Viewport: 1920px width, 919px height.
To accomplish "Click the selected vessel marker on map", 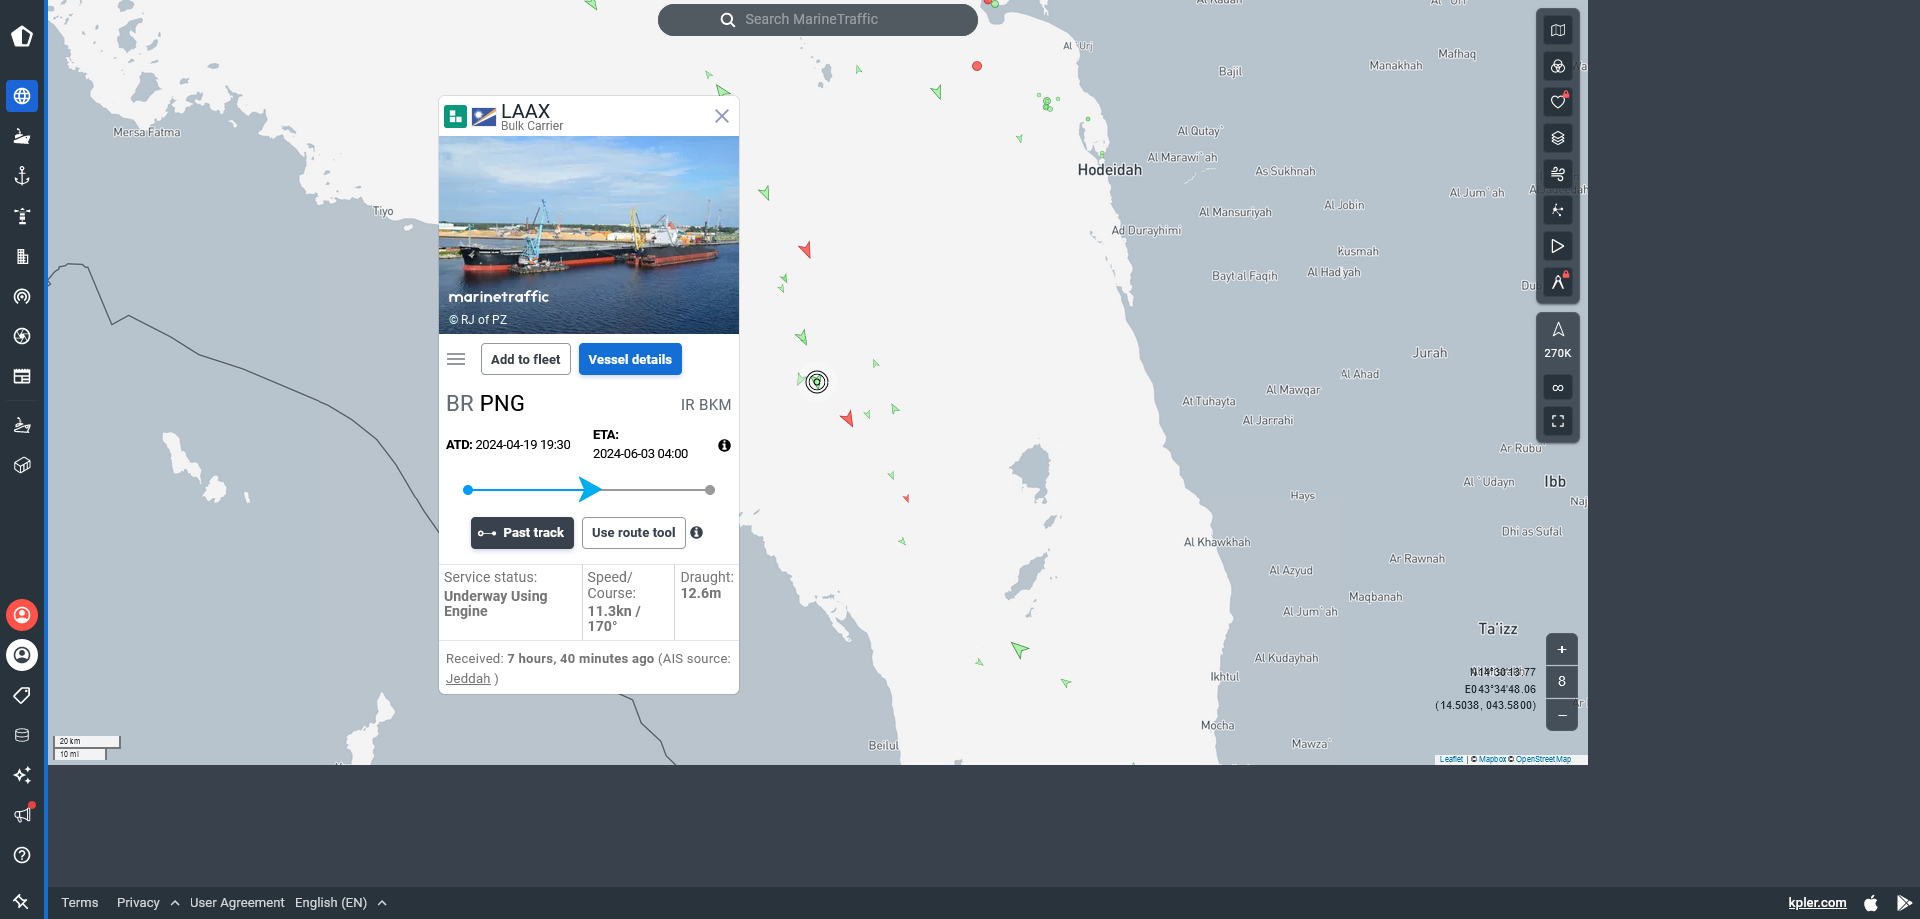I will (817, 382).
